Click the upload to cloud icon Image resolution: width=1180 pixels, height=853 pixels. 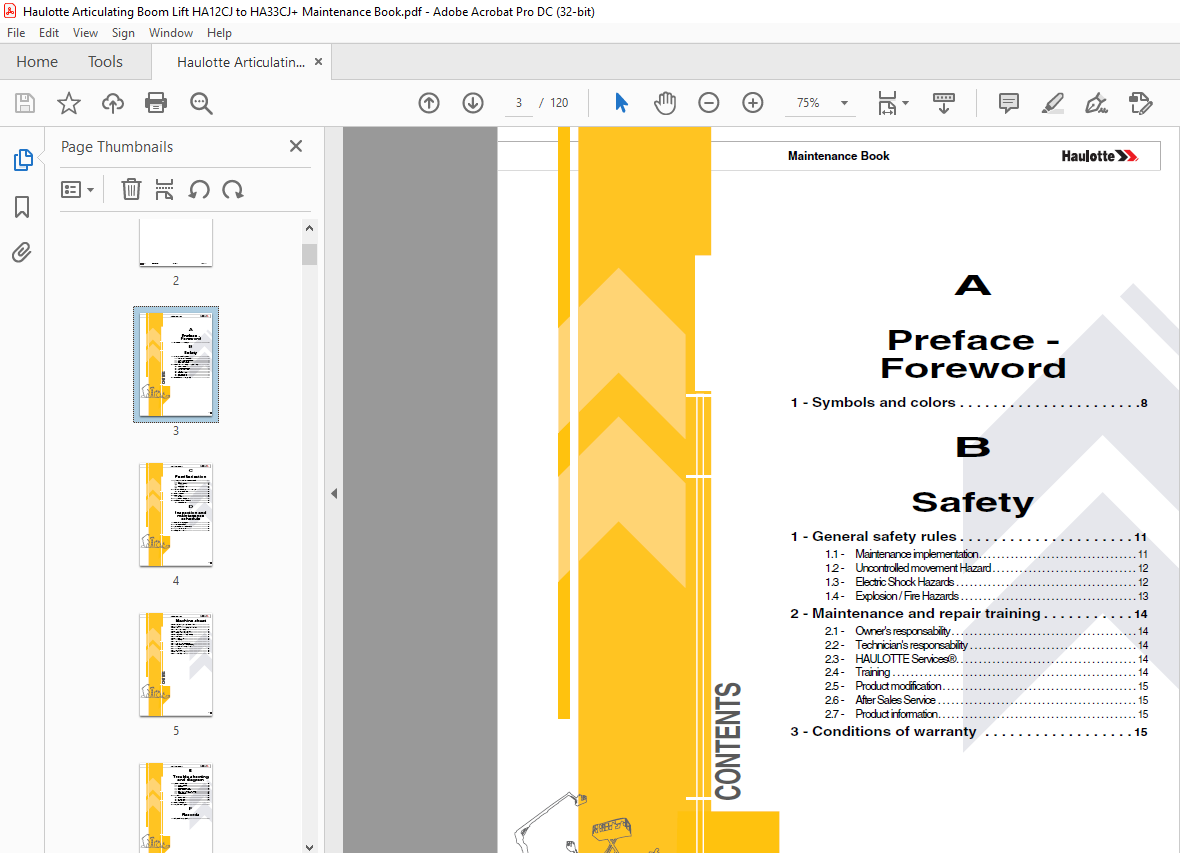tap(113, 103)
